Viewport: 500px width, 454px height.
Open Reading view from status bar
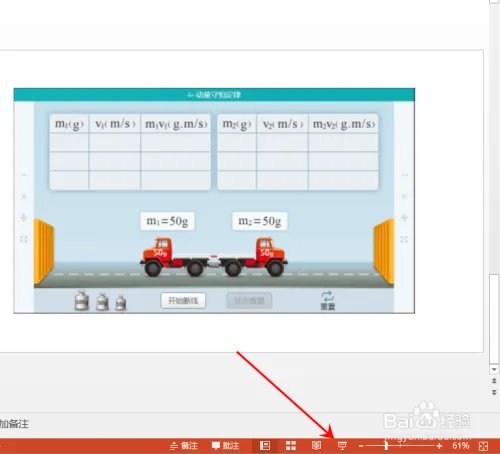[316, 445]
